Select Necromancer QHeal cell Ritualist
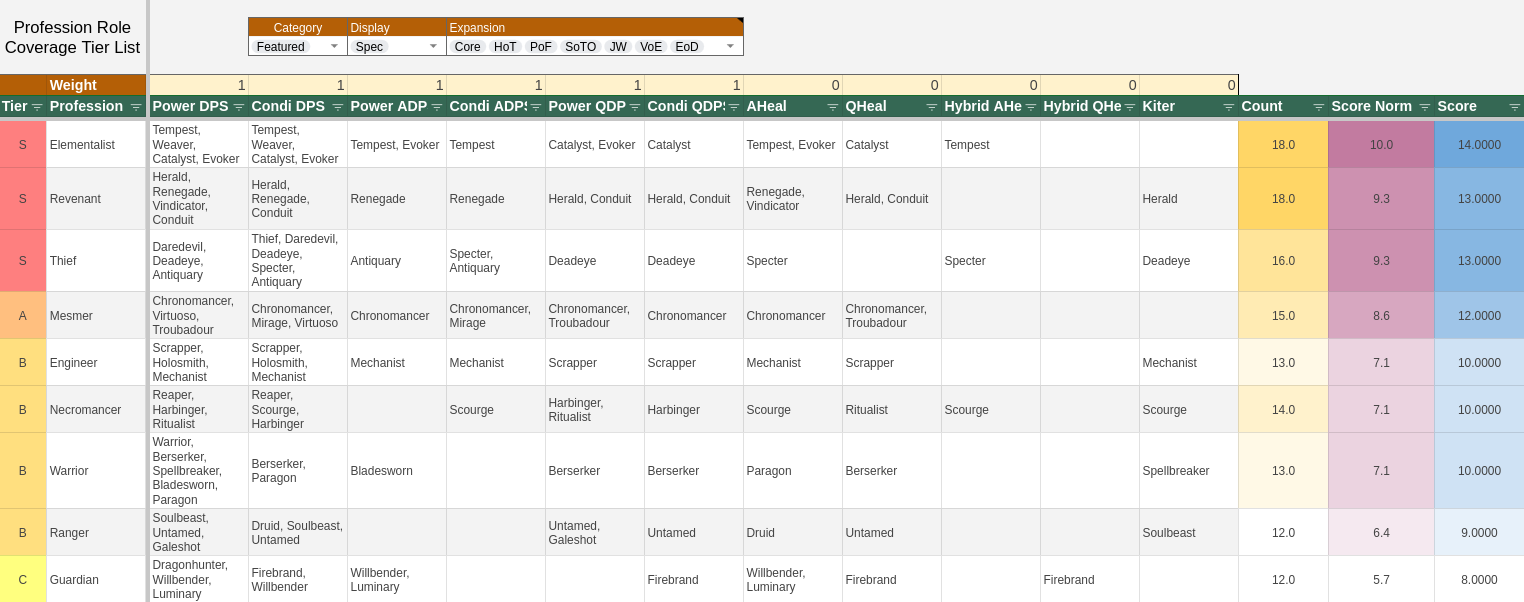This screenshot has height=602, width=1524. 892,410
